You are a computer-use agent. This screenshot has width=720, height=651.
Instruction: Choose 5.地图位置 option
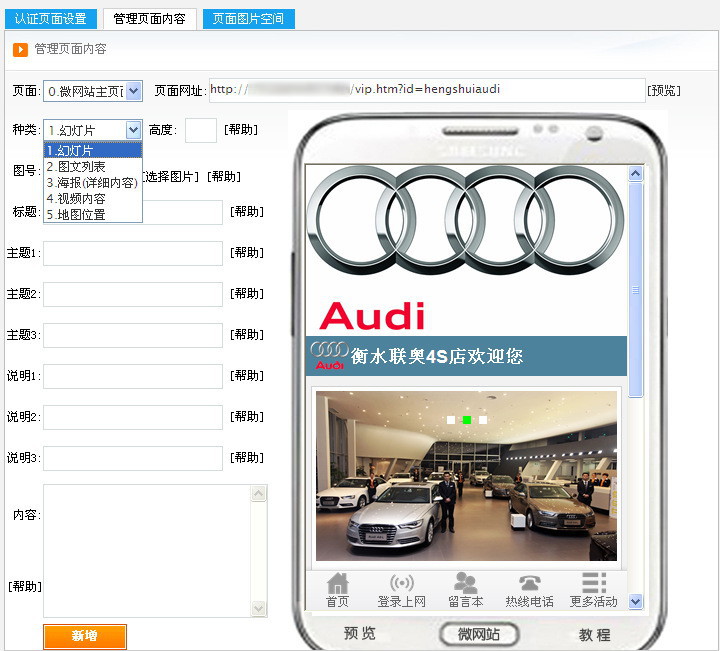(x=93, y=214)
